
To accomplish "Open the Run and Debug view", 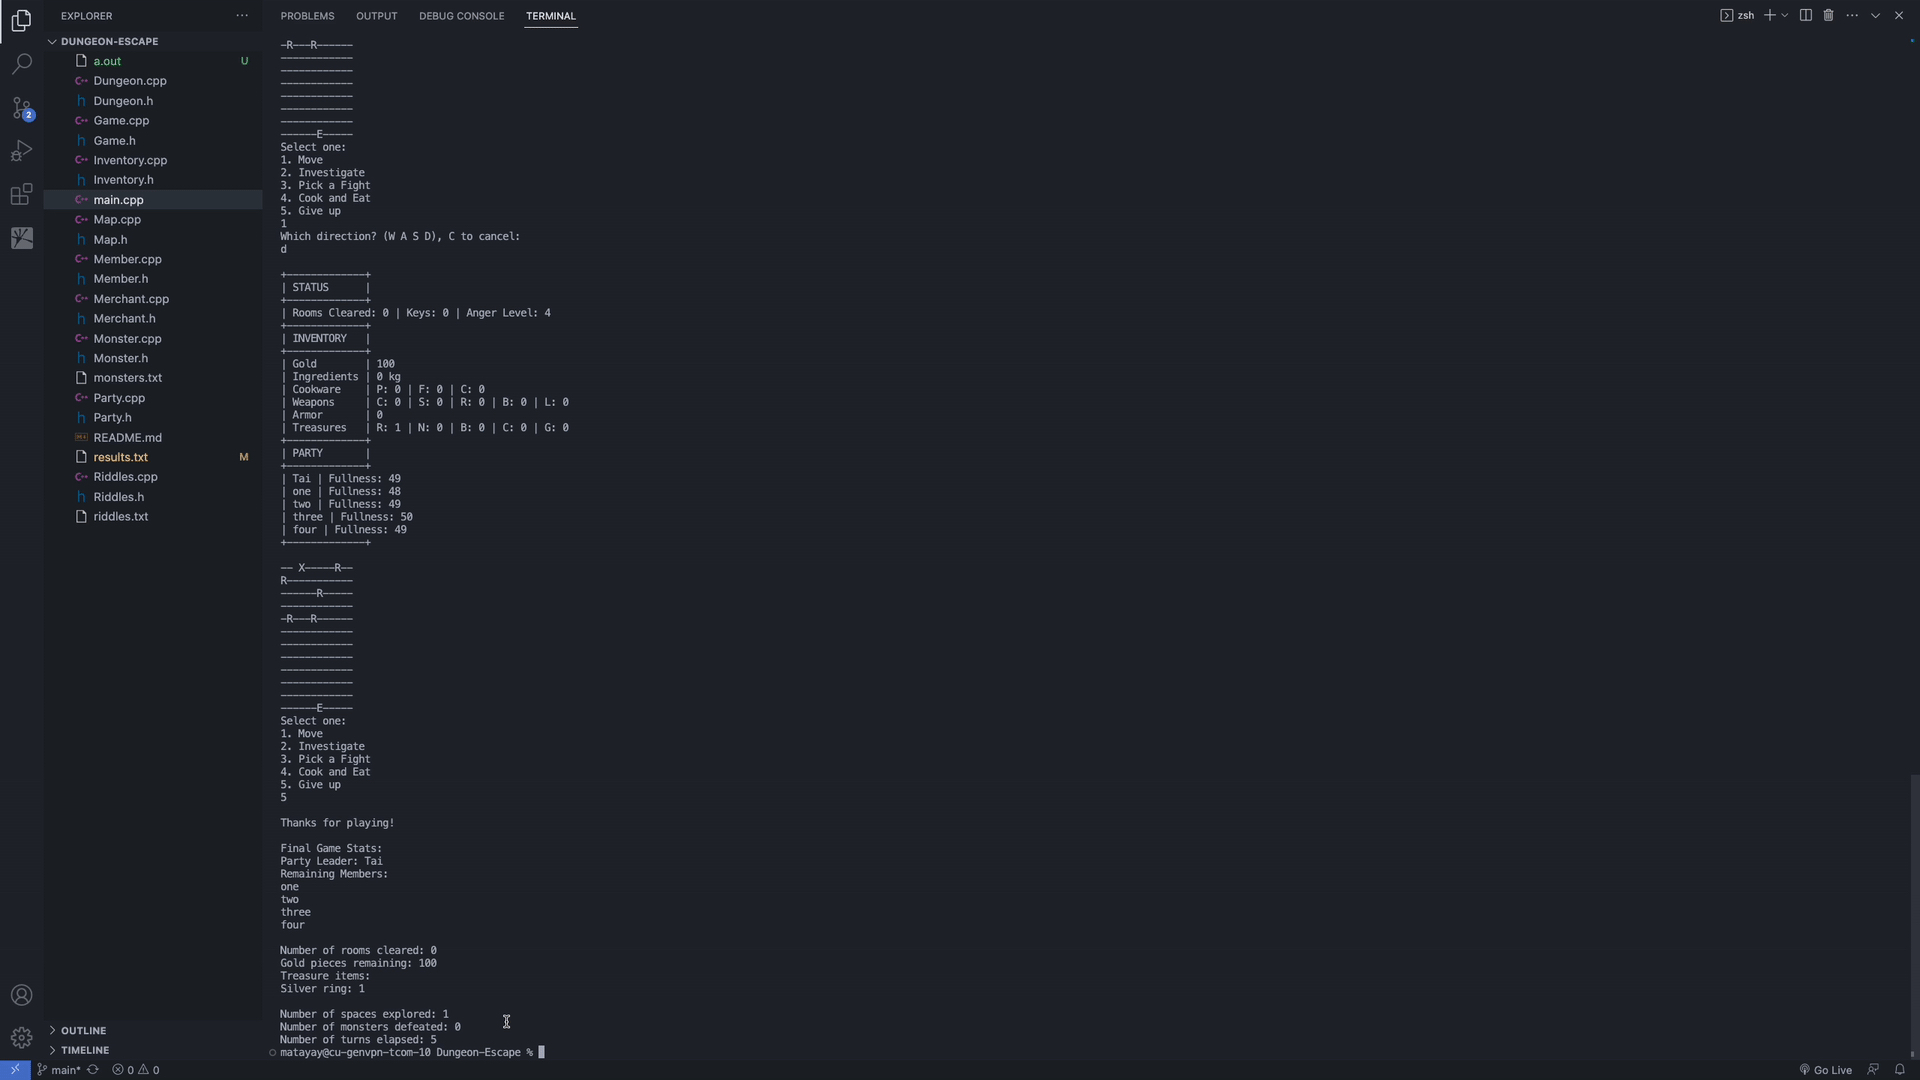I will click(22, 151).
